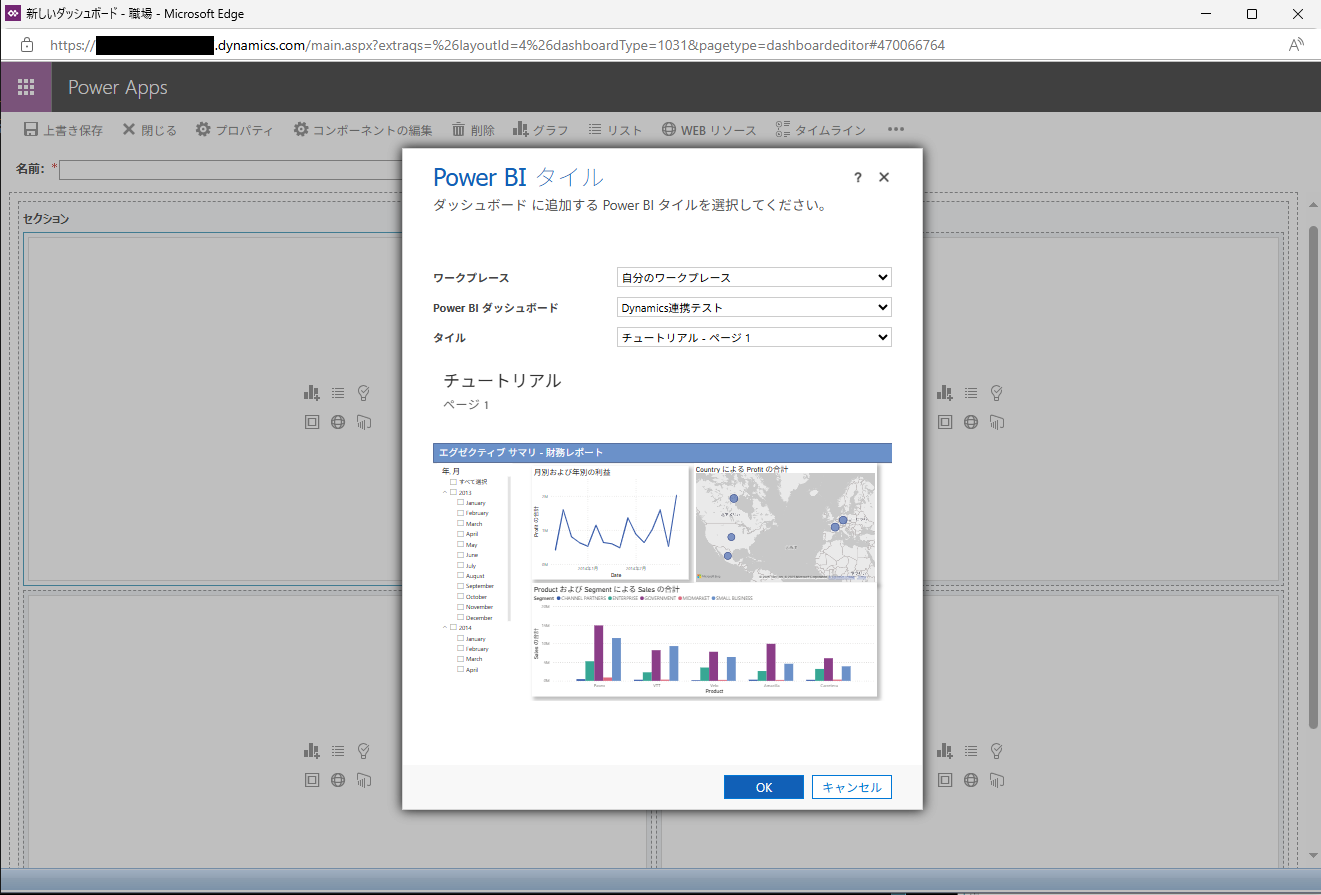The width and height of the screenshot is (1321, 895).
Task: Tick the December checkbox in the slicer
Action: [461, 618]
